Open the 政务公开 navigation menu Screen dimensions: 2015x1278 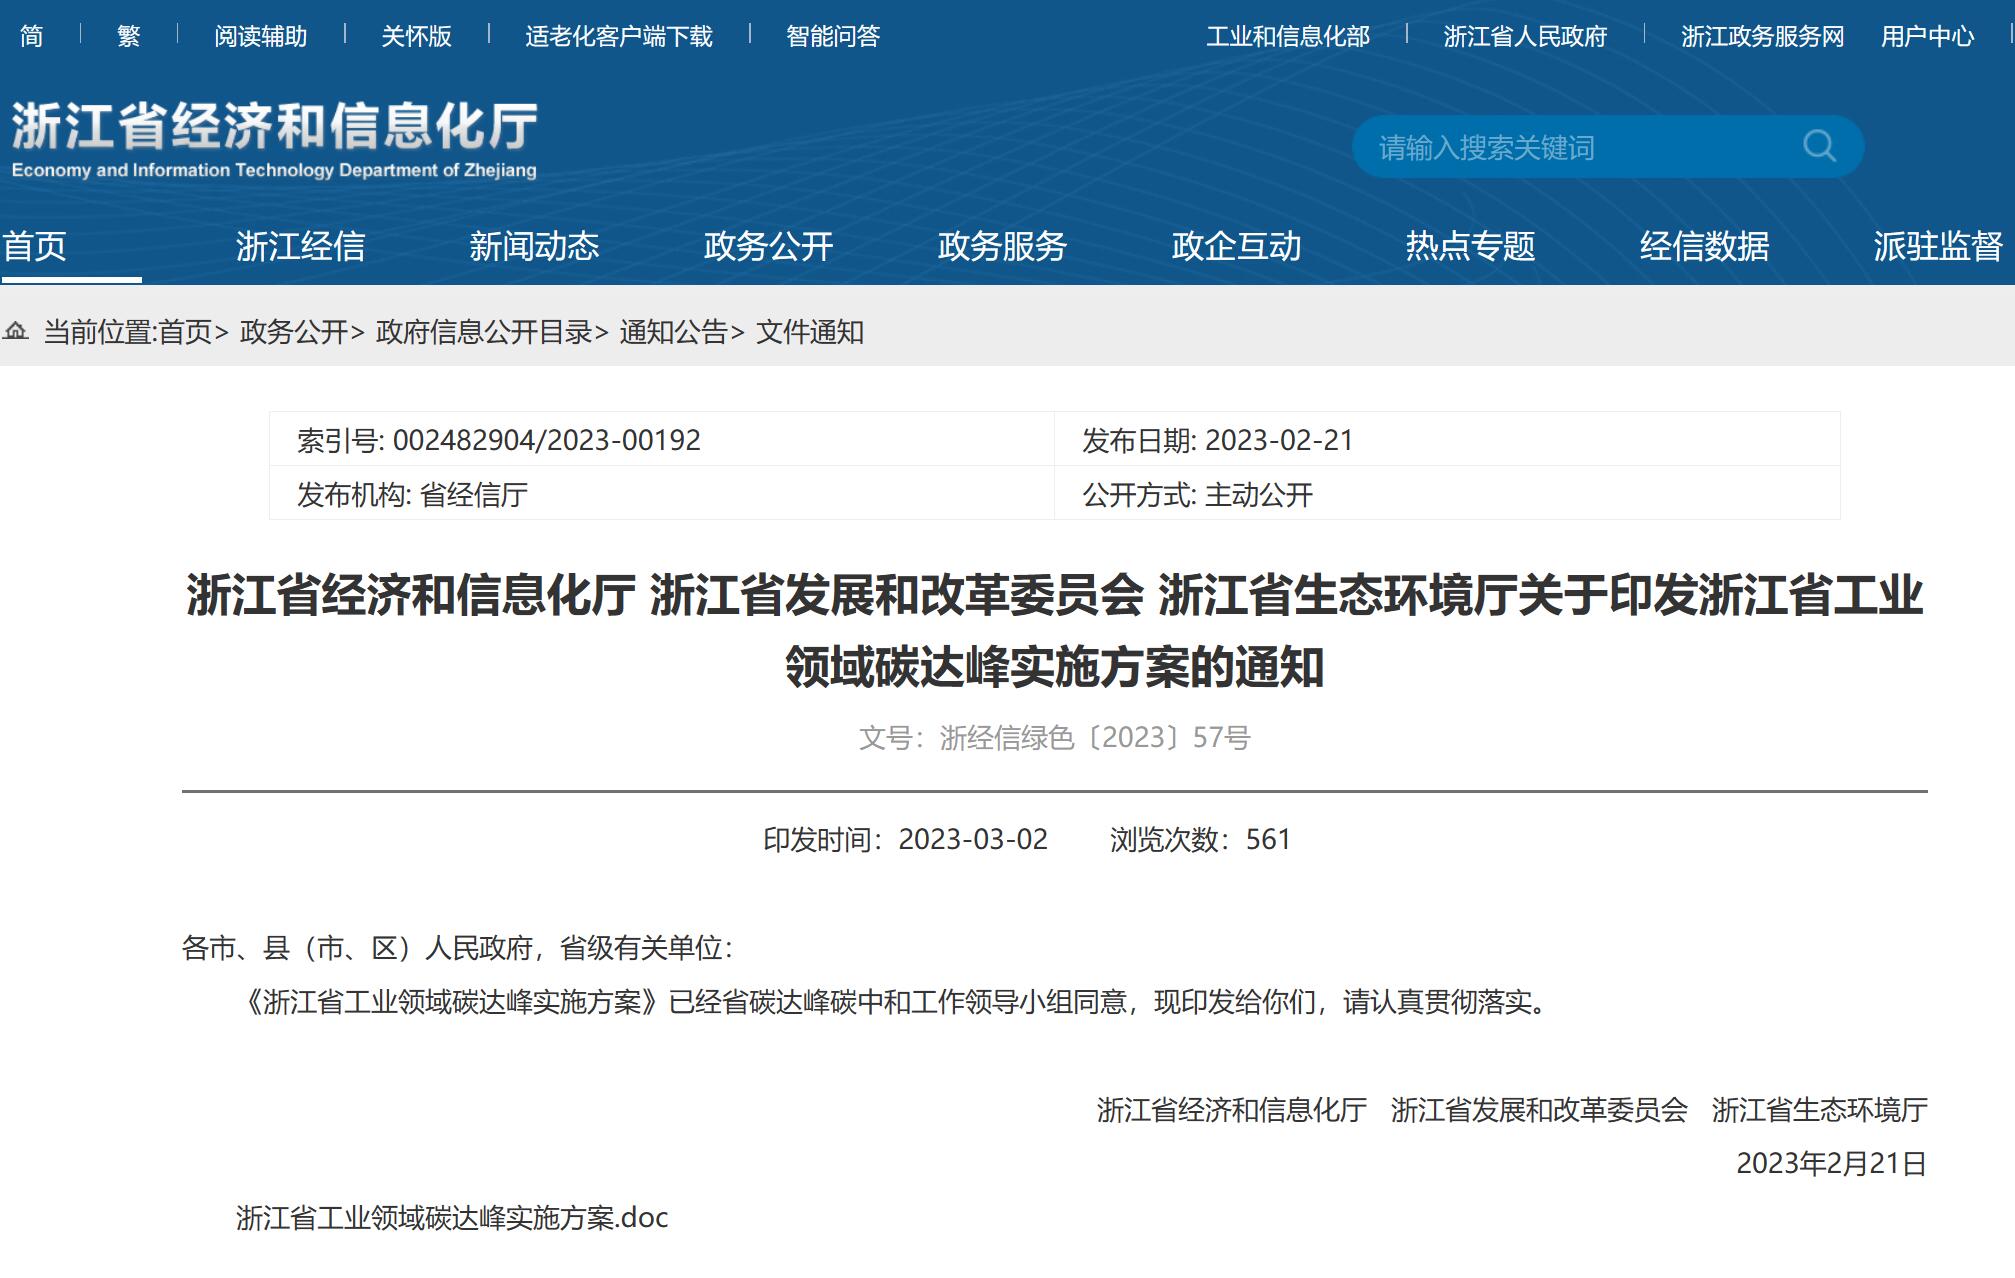click(768, 245)
